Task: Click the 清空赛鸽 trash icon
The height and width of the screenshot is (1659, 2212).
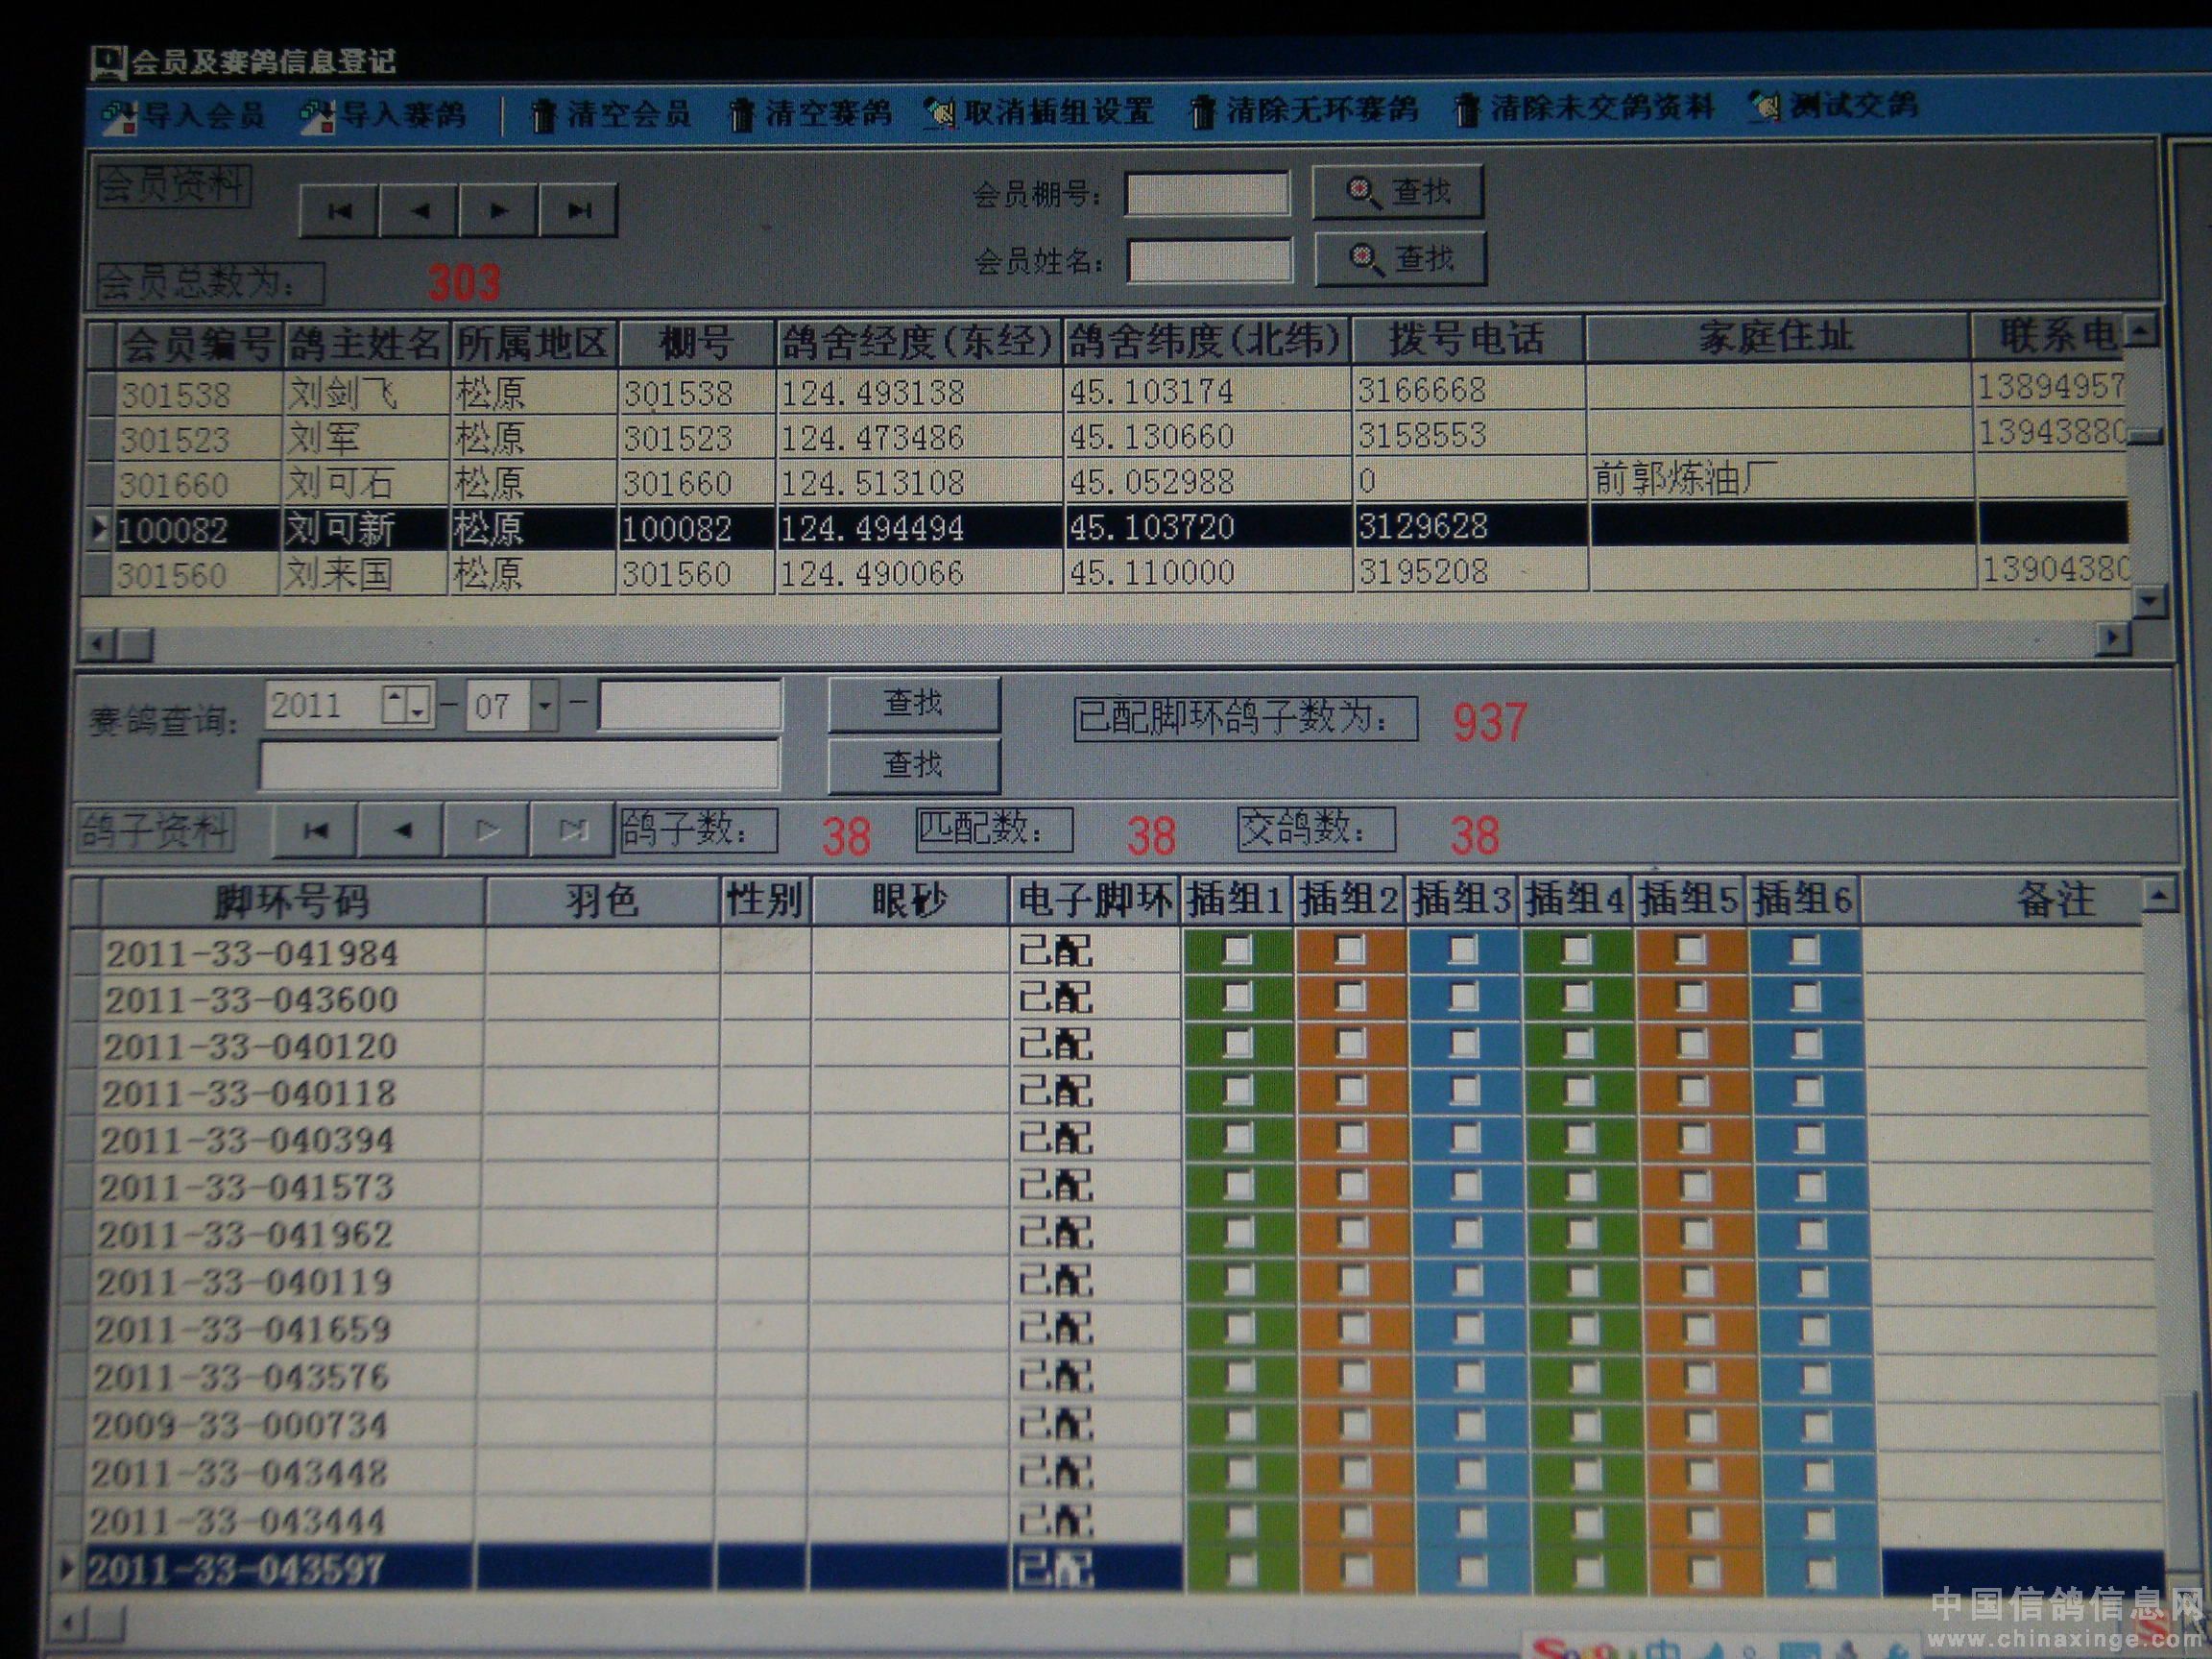Action: [x=741, y=115]
